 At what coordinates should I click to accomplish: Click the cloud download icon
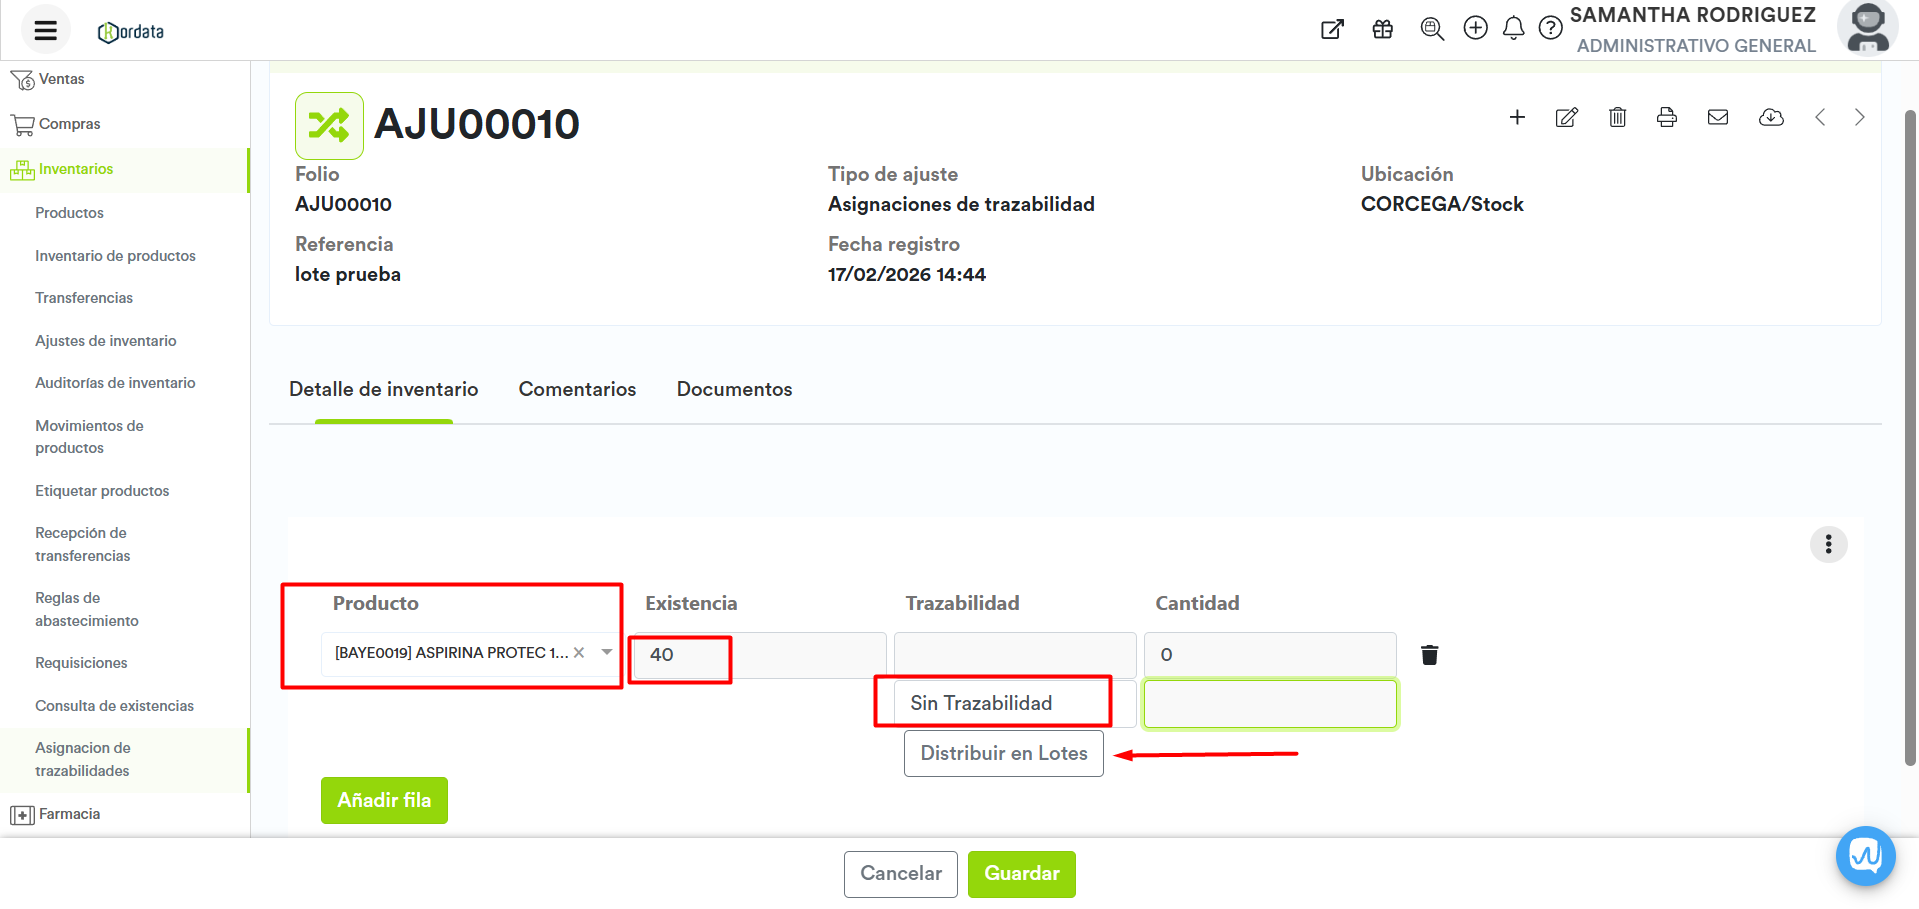[x=1770, y=118]
